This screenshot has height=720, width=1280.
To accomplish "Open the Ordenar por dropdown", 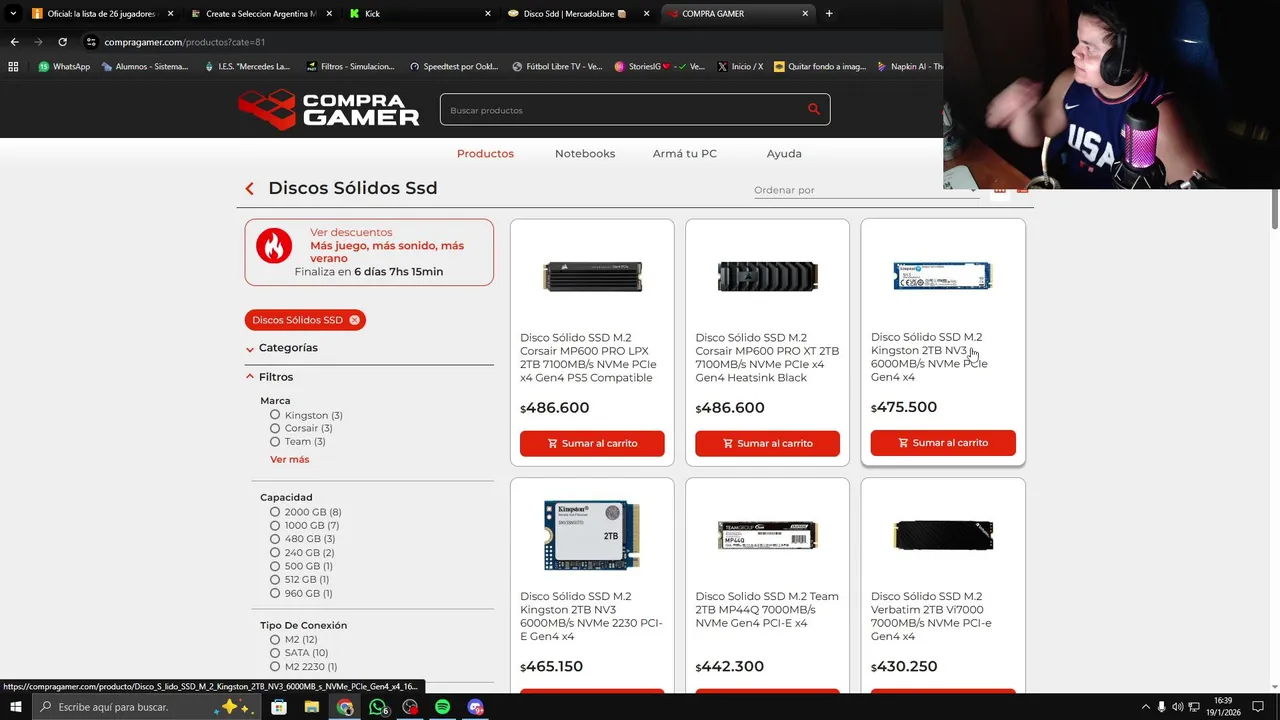I will click(866, 190).
